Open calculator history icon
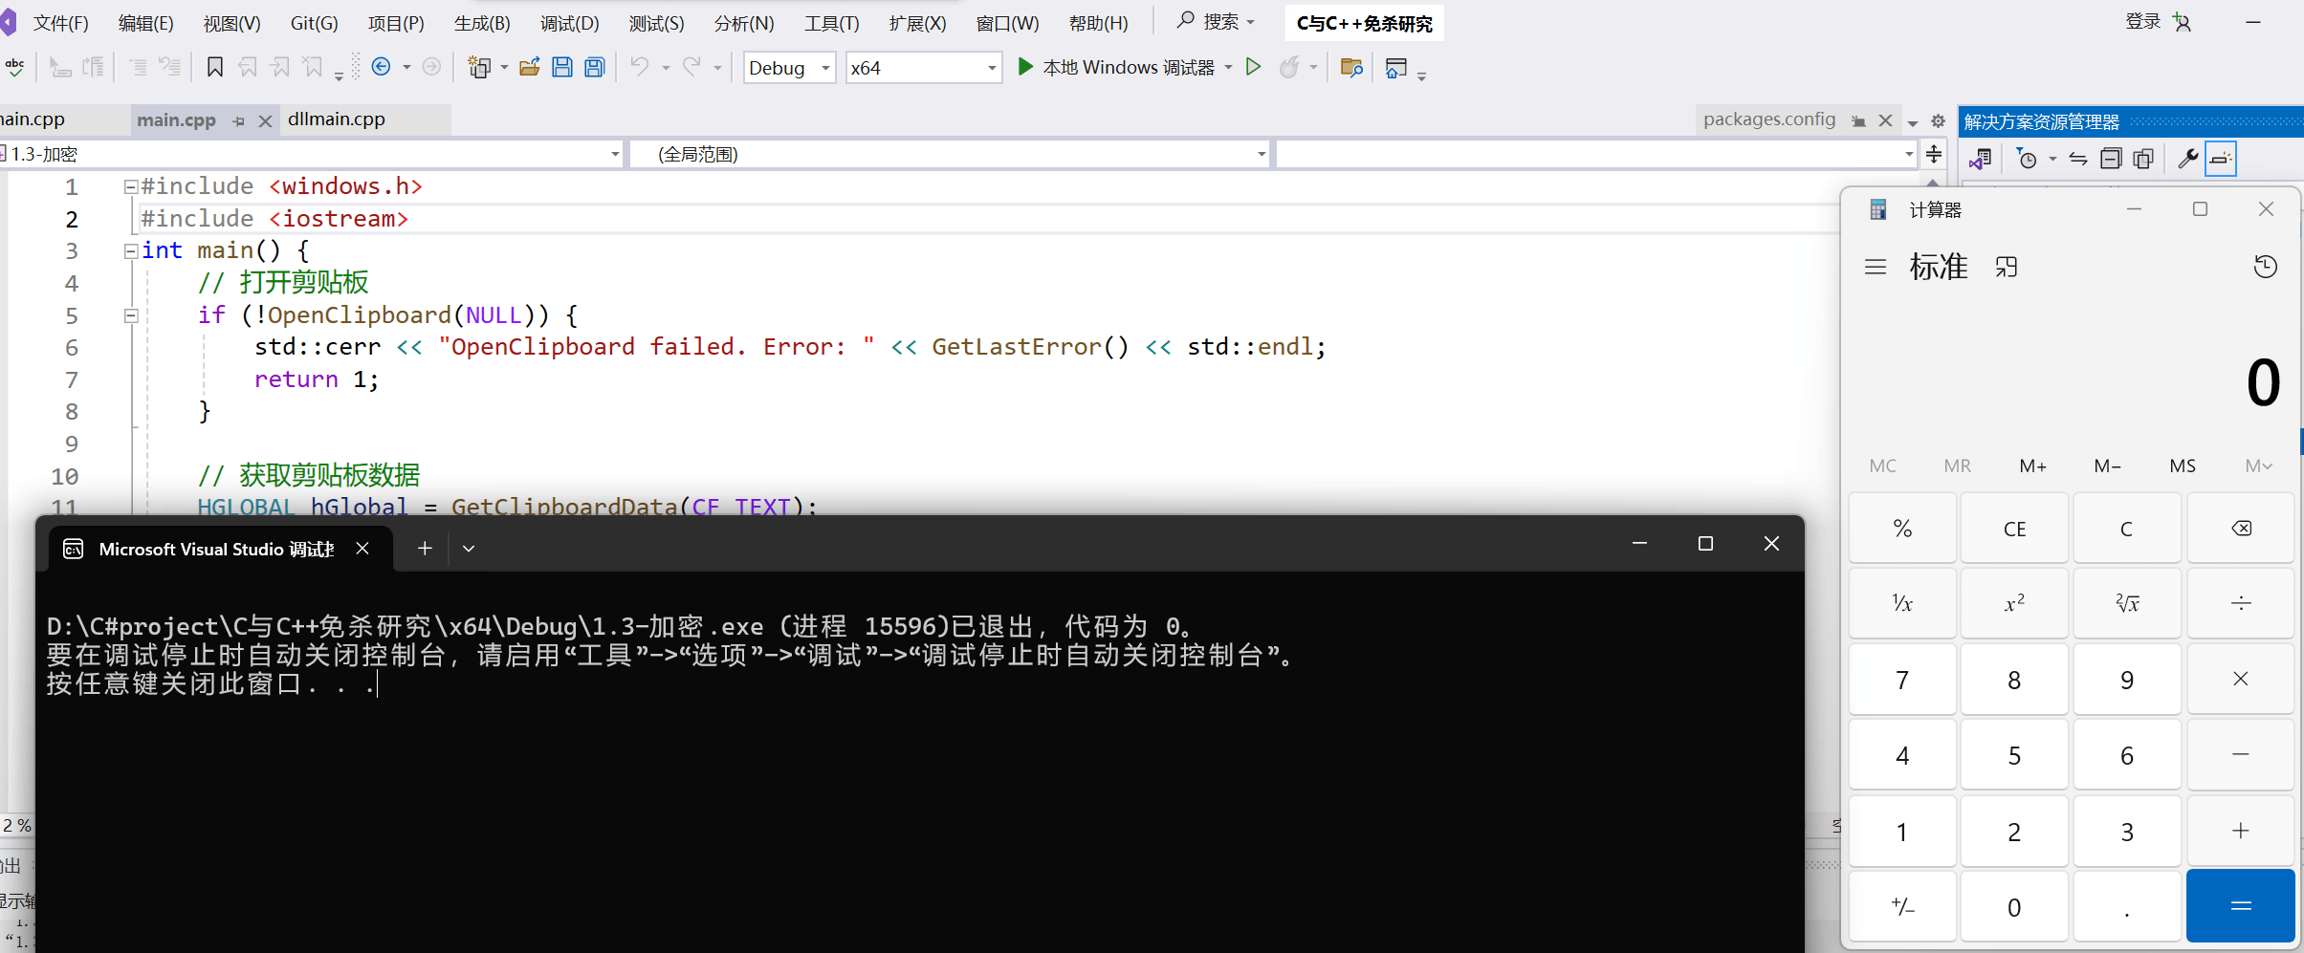Viewport: 2304px width, 953px height. (2265, 267)
